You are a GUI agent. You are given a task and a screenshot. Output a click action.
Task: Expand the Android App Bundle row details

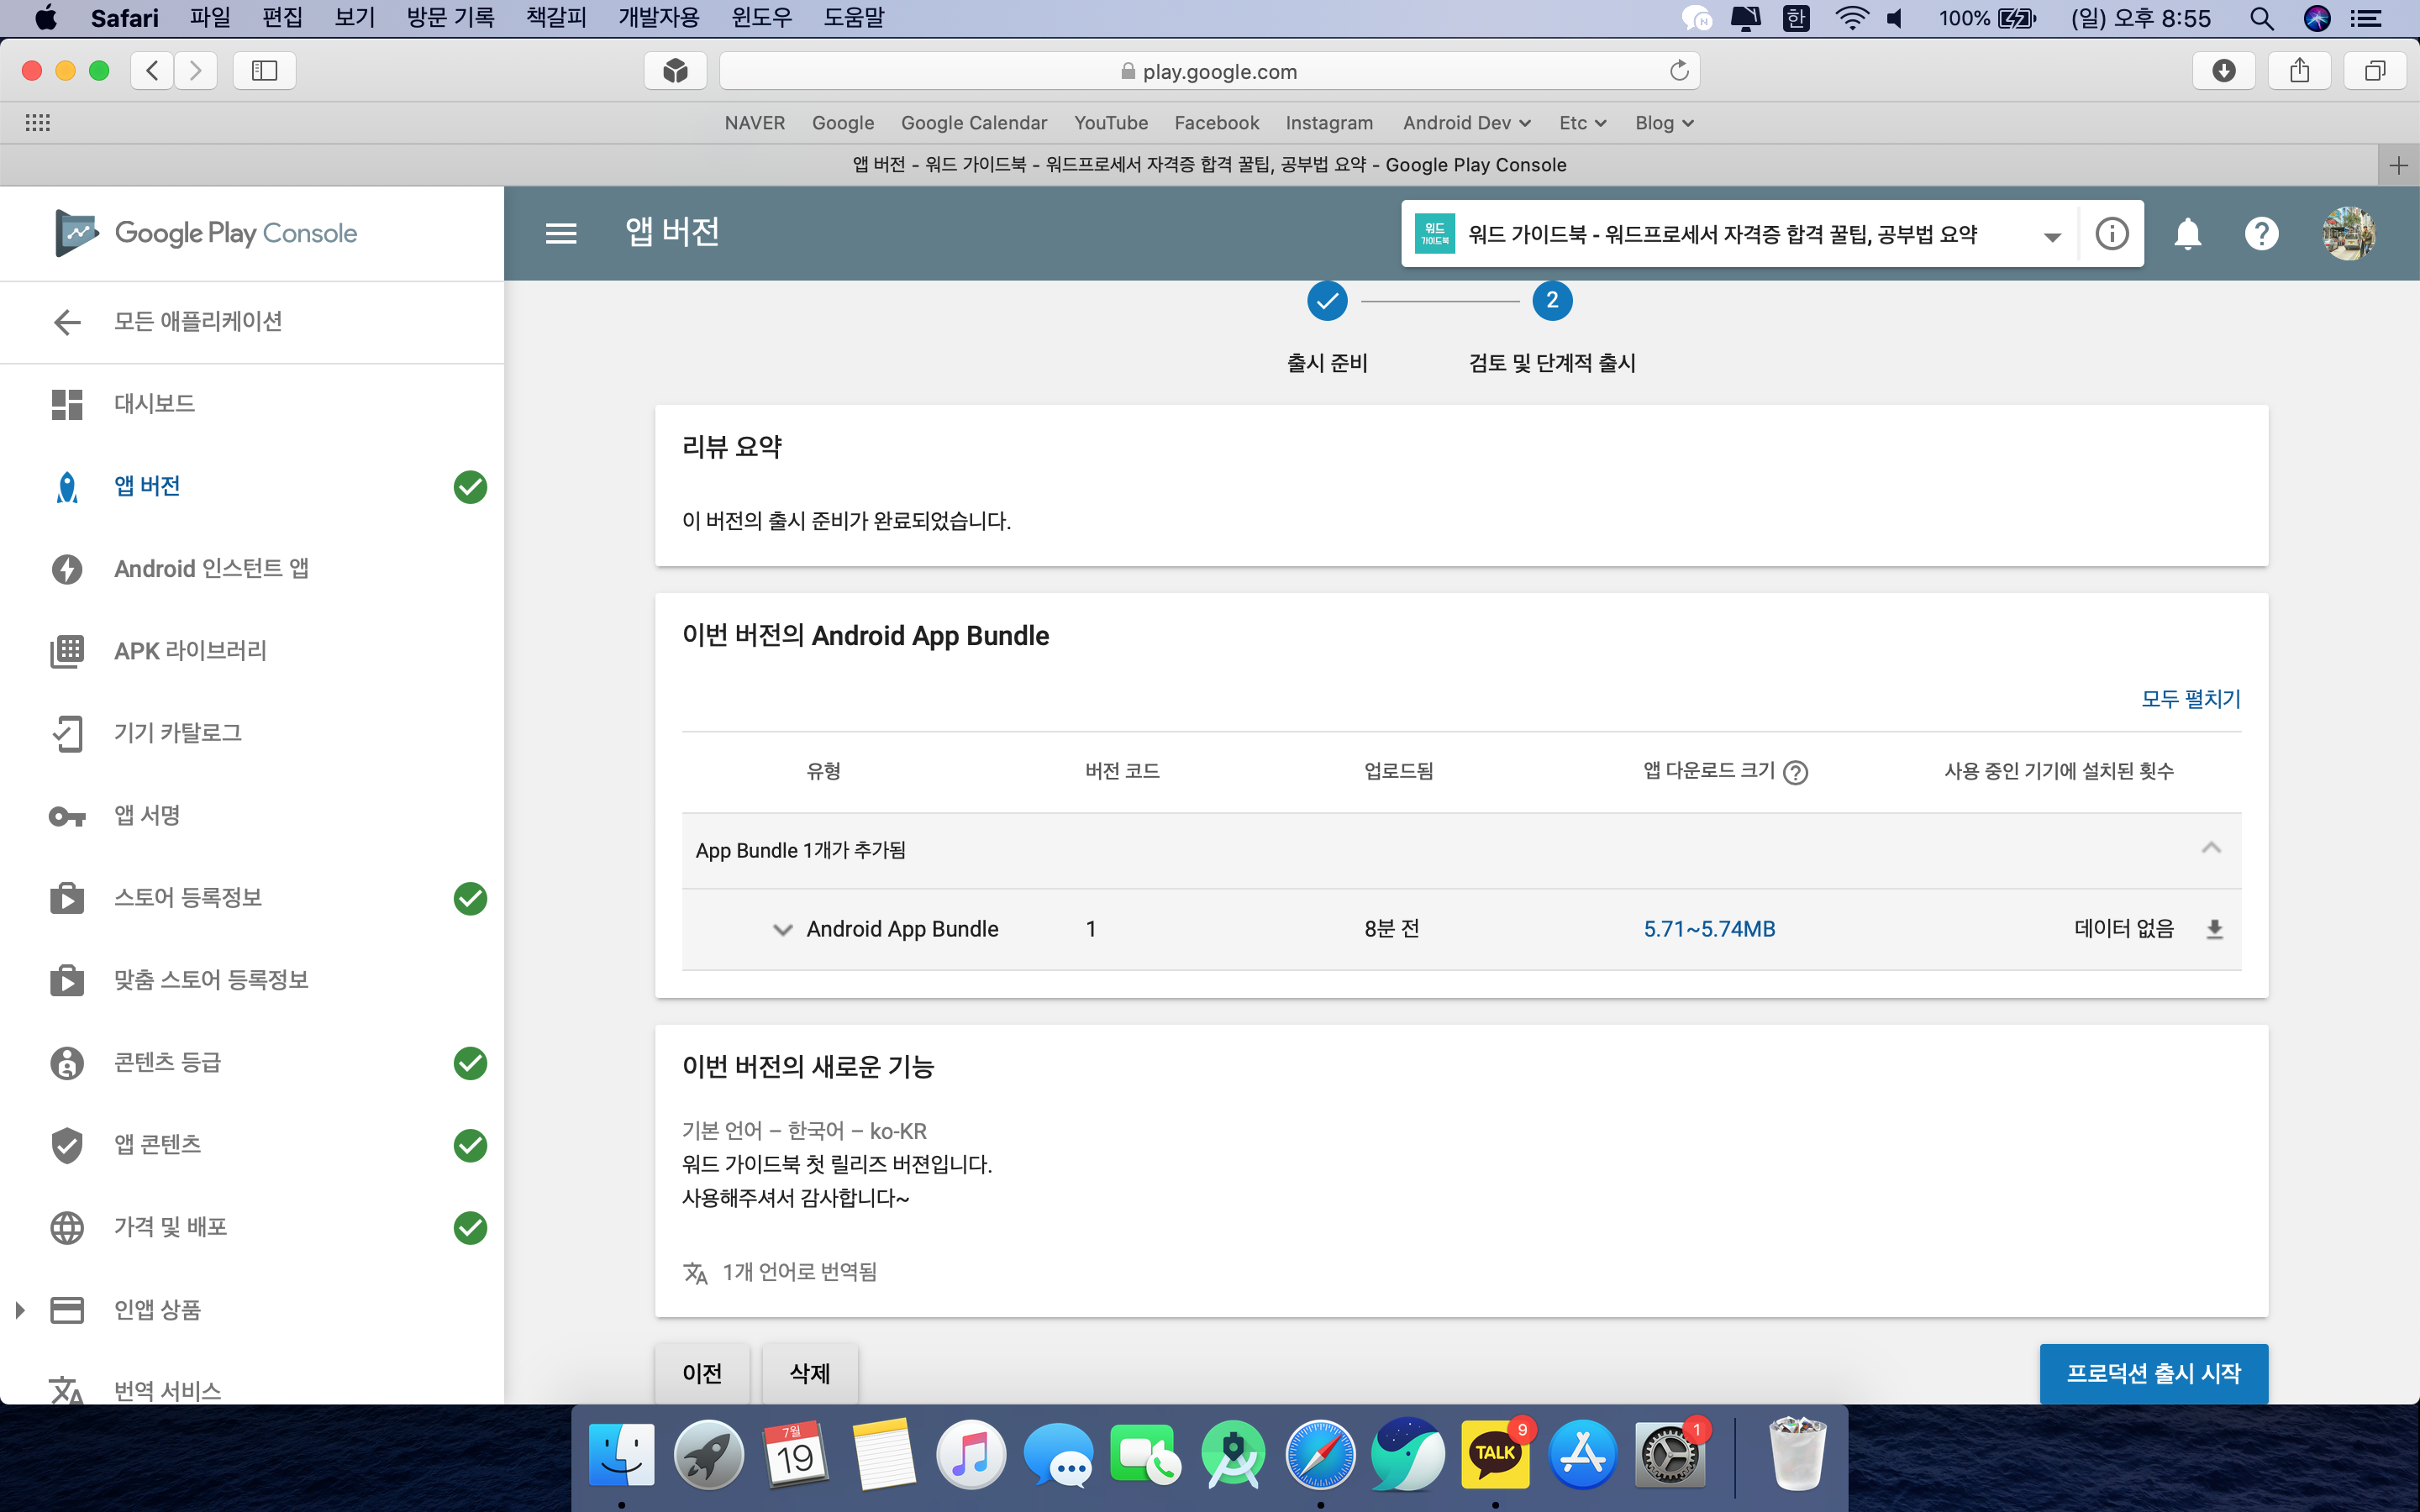782,929
